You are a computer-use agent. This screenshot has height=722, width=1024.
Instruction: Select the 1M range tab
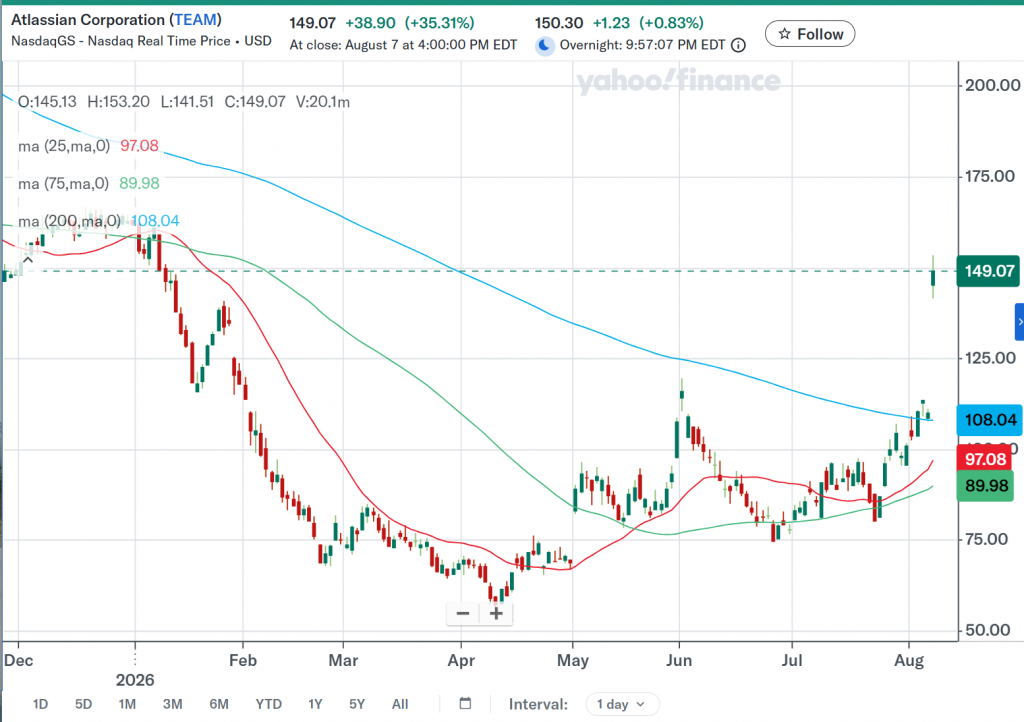coord(127,704)
